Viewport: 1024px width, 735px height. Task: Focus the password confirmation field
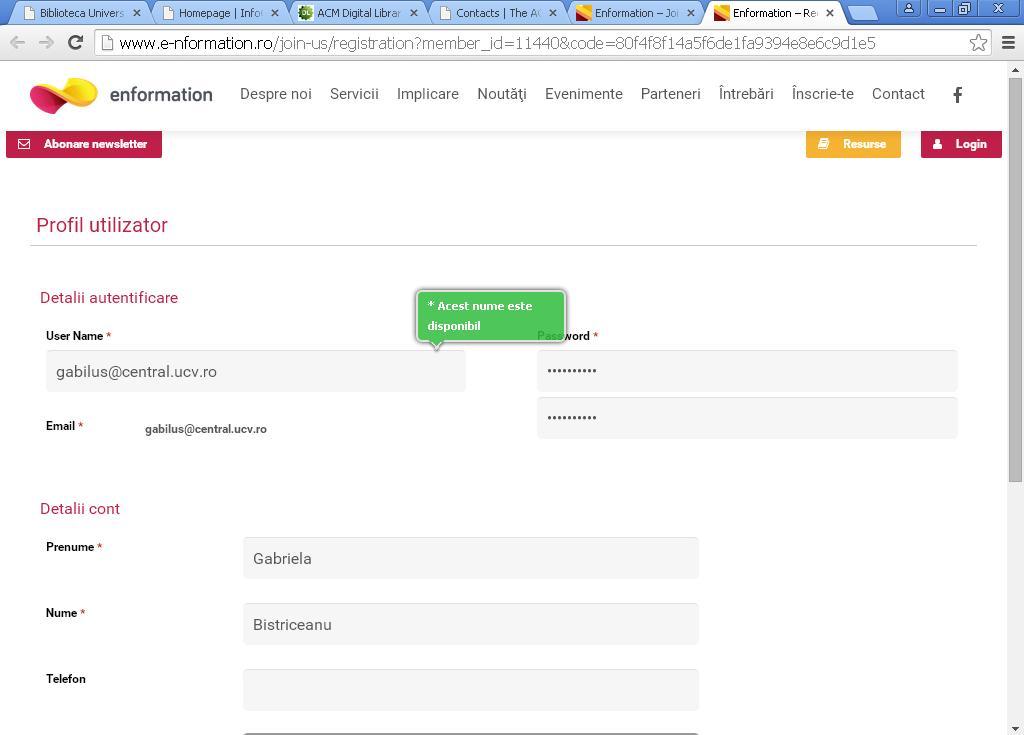[x=747, y=417]
